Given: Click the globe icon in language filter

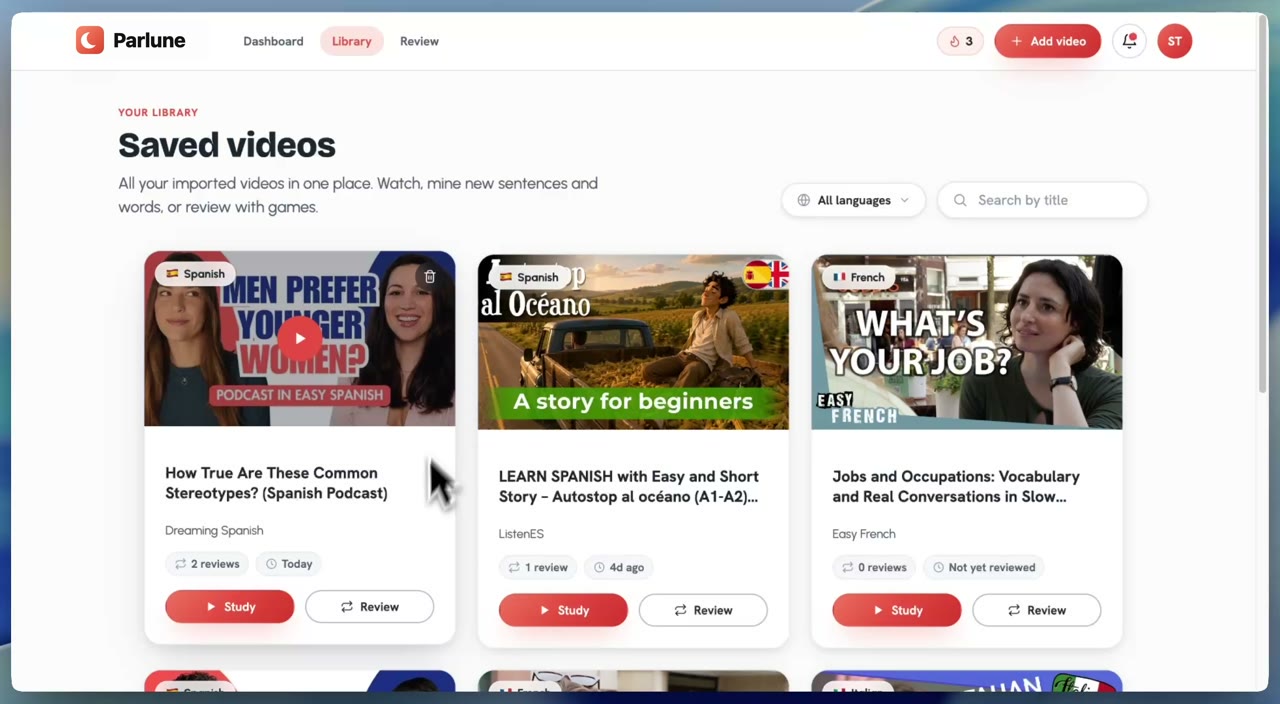Looking at the screenshot, I should coord(803,200).
